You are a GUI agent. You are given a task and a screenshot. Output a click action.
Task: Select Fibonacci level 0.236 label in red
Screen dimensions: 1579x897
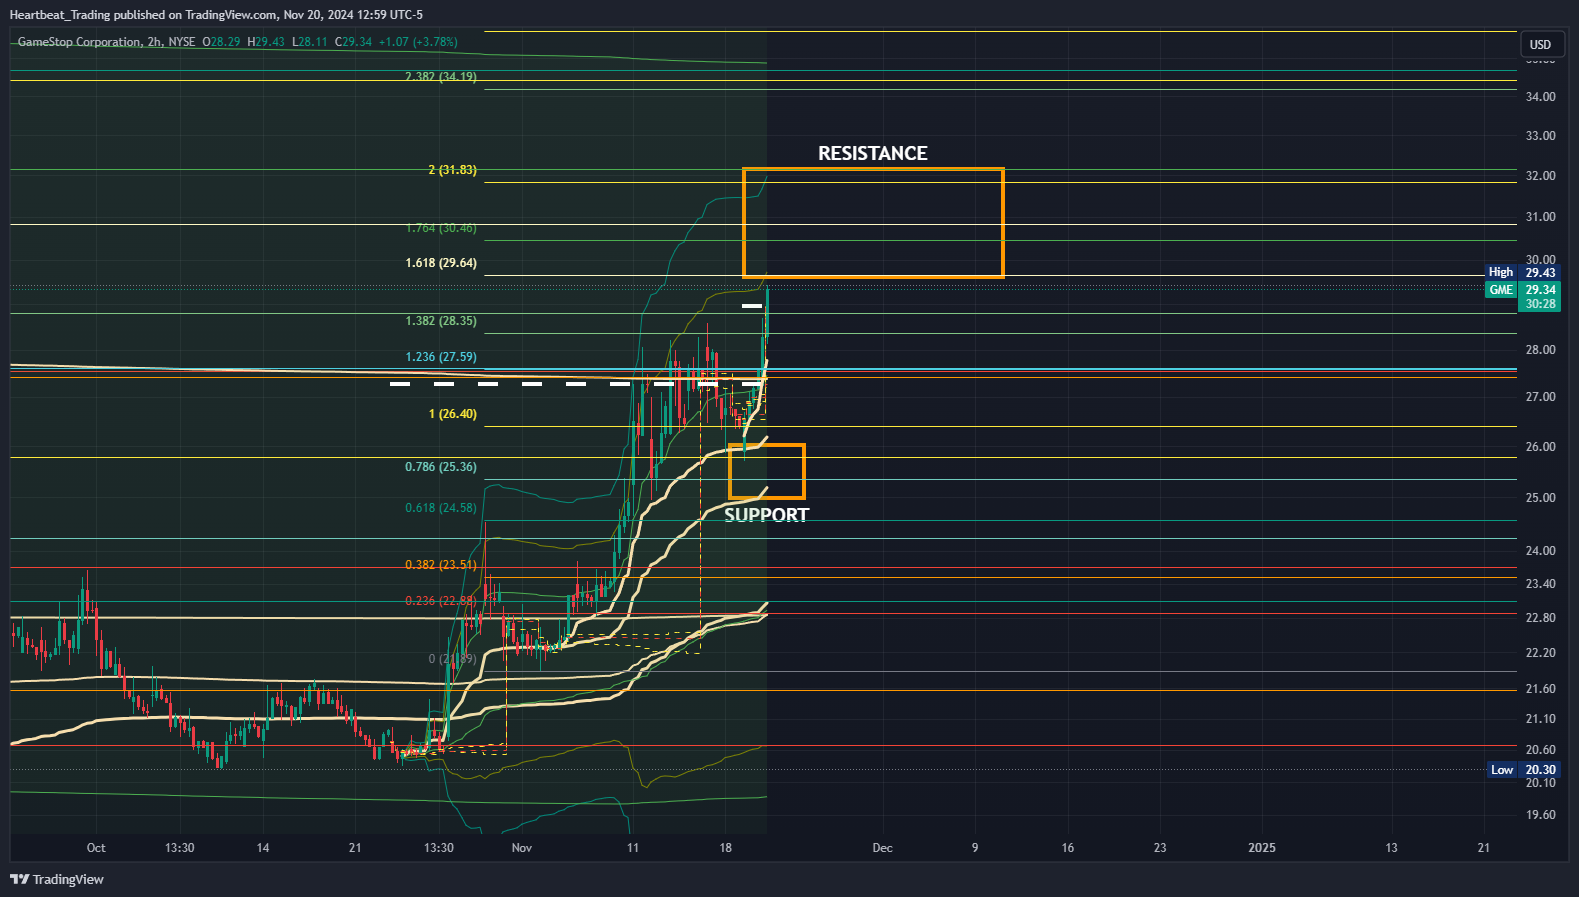(441, 601)
